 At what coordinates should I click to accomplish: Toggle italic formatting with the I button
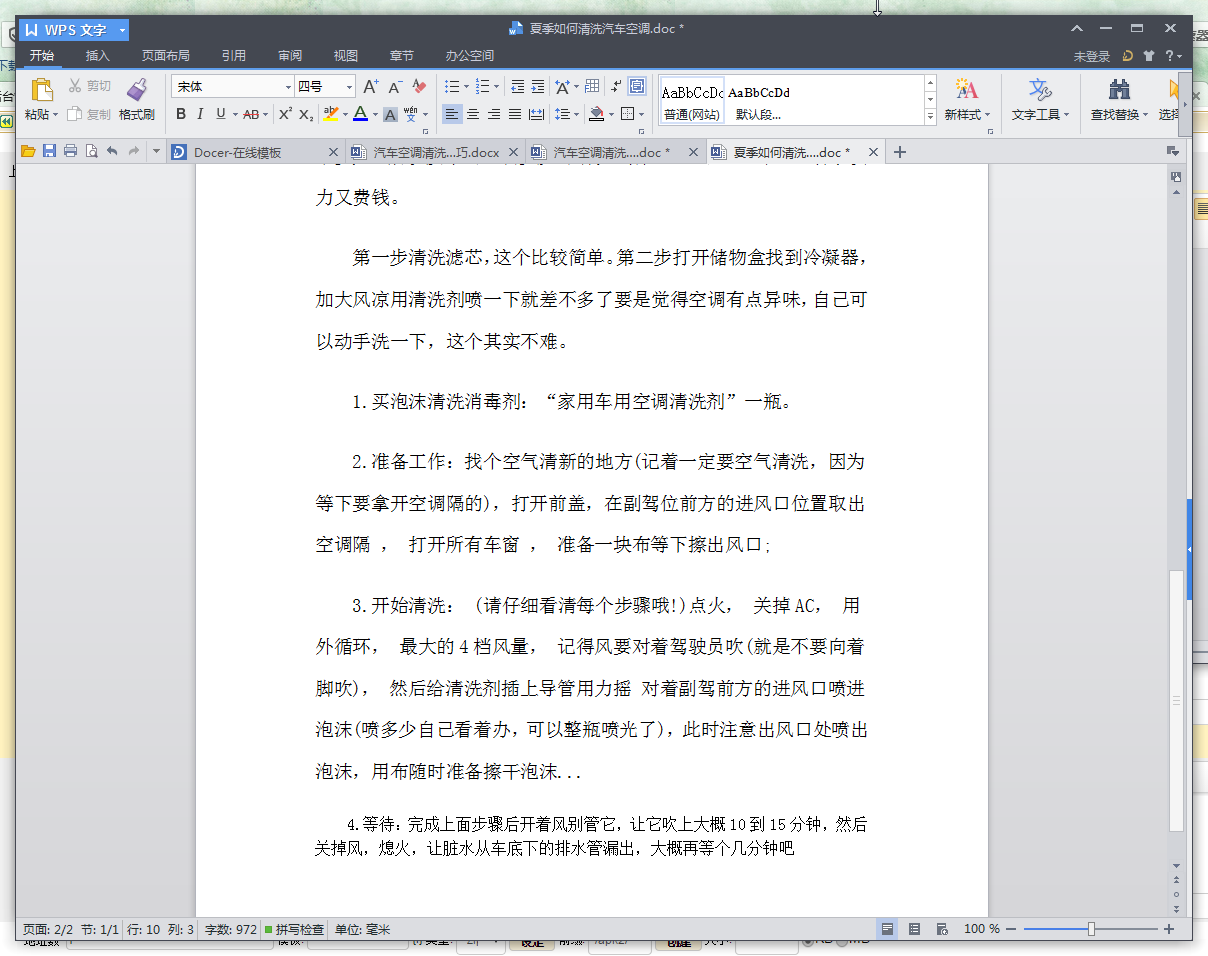click(x=200, y=114)
